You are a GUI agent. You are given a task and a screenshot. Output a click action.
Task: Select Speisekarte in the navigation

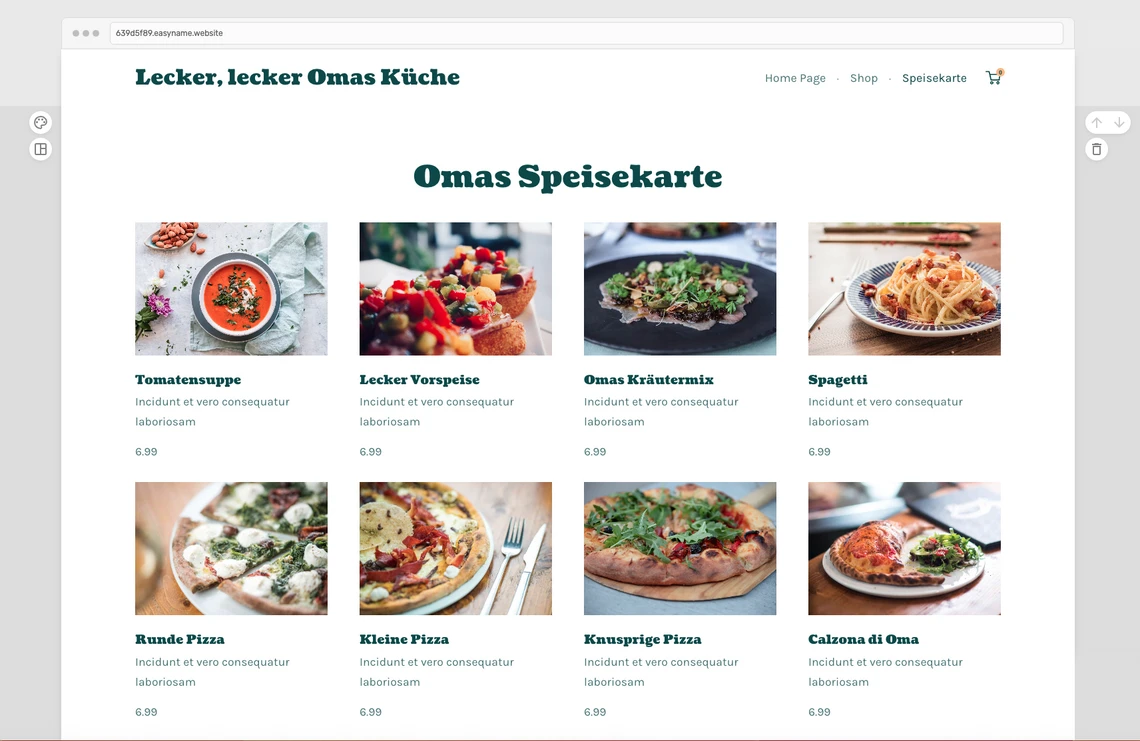pos(934,78)
